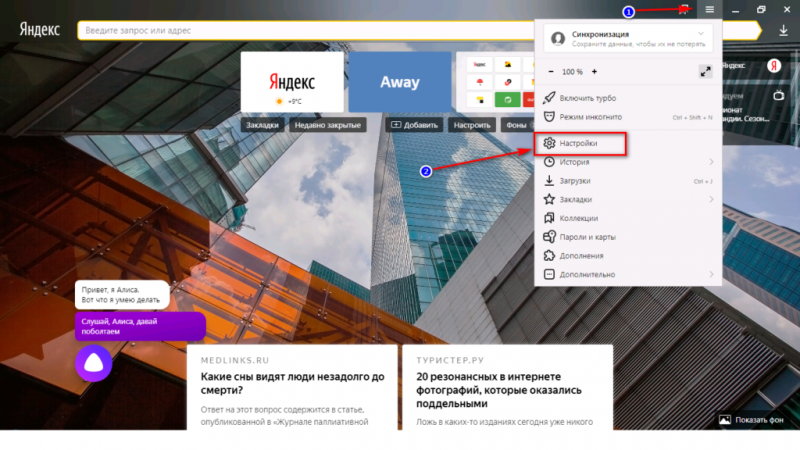Open the small Яндекс mini tile
800x450 pixels.
coord(480,64)
